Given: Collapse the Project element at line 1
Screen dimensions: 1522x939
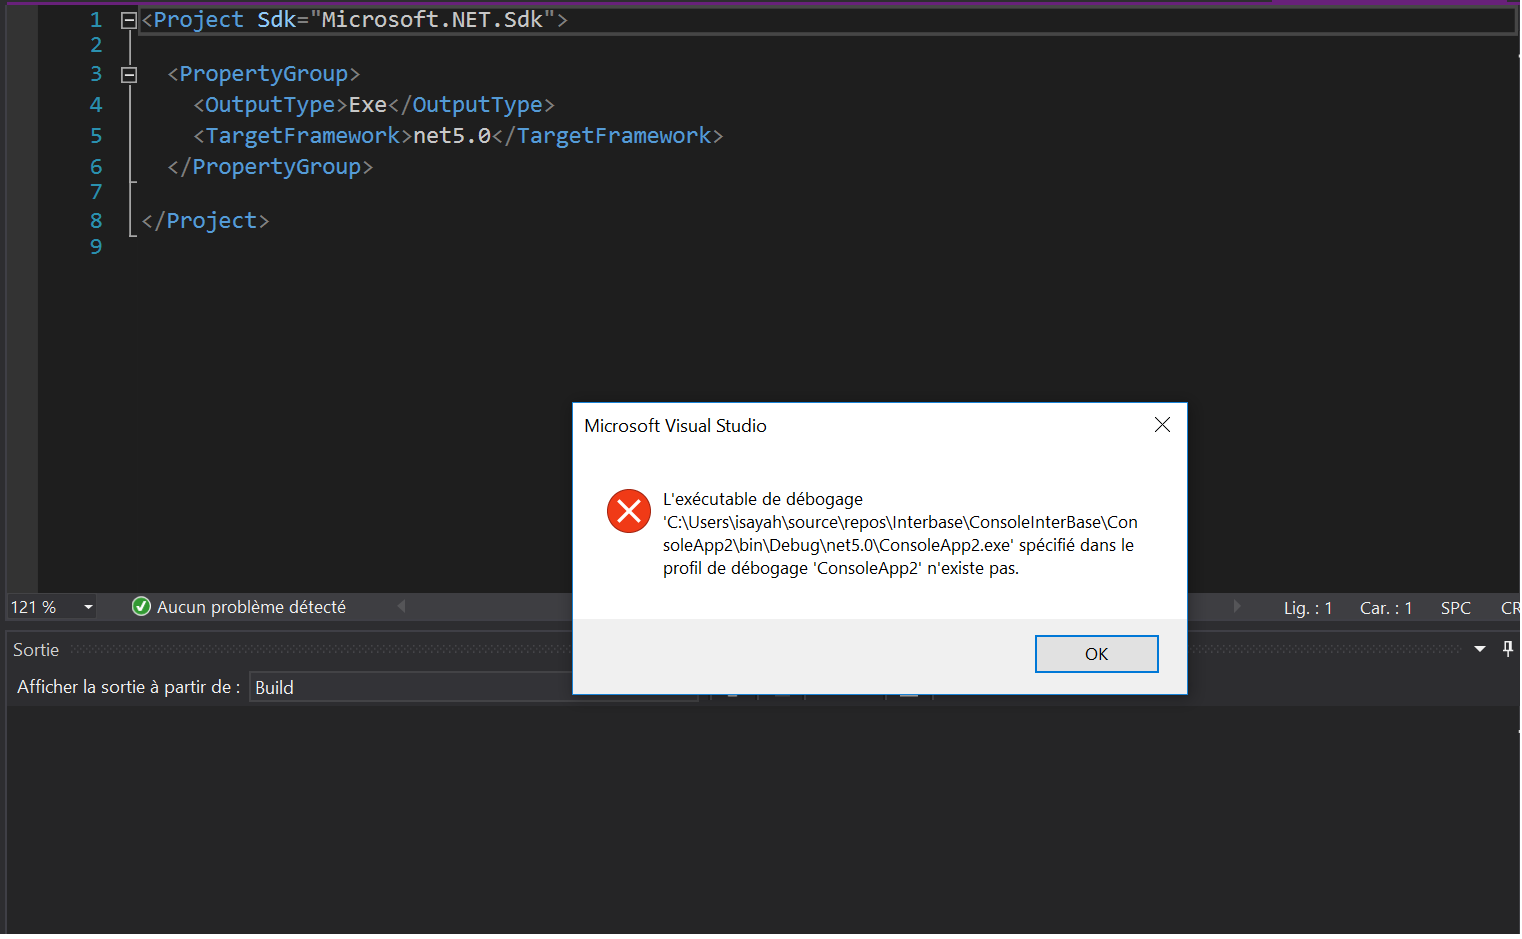Looking at the screenshot, I should [x=128, y=18].
